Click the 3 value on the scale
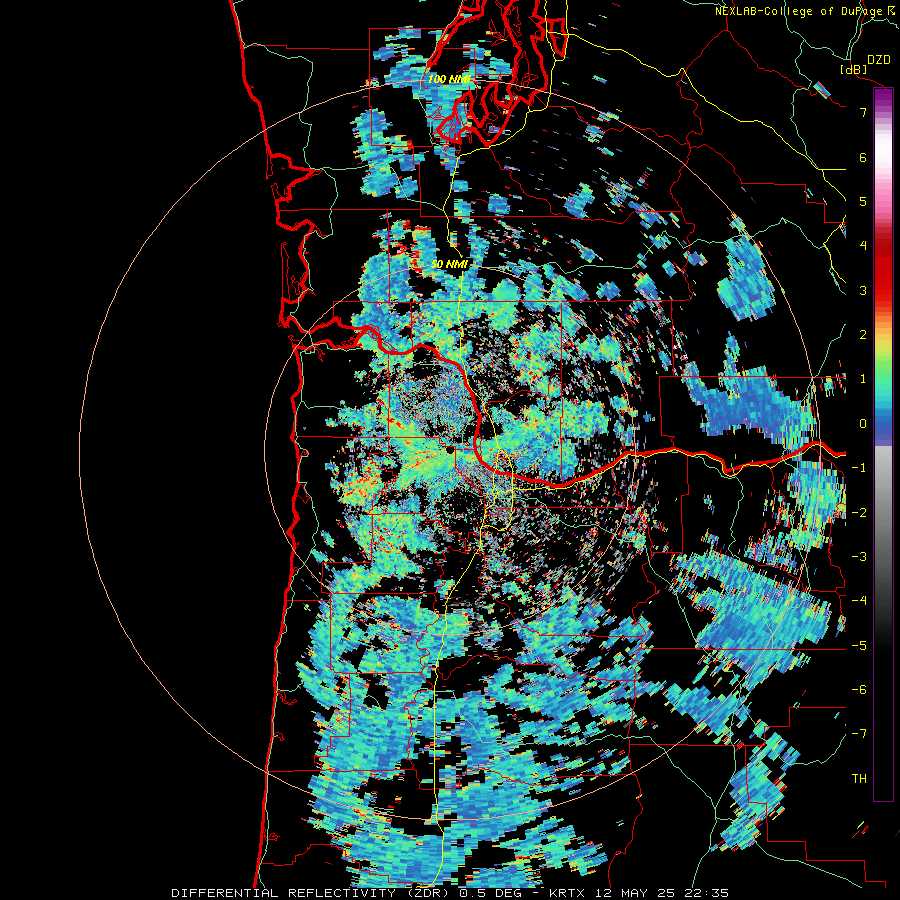900x900 pixels. [x=863, y=290]
